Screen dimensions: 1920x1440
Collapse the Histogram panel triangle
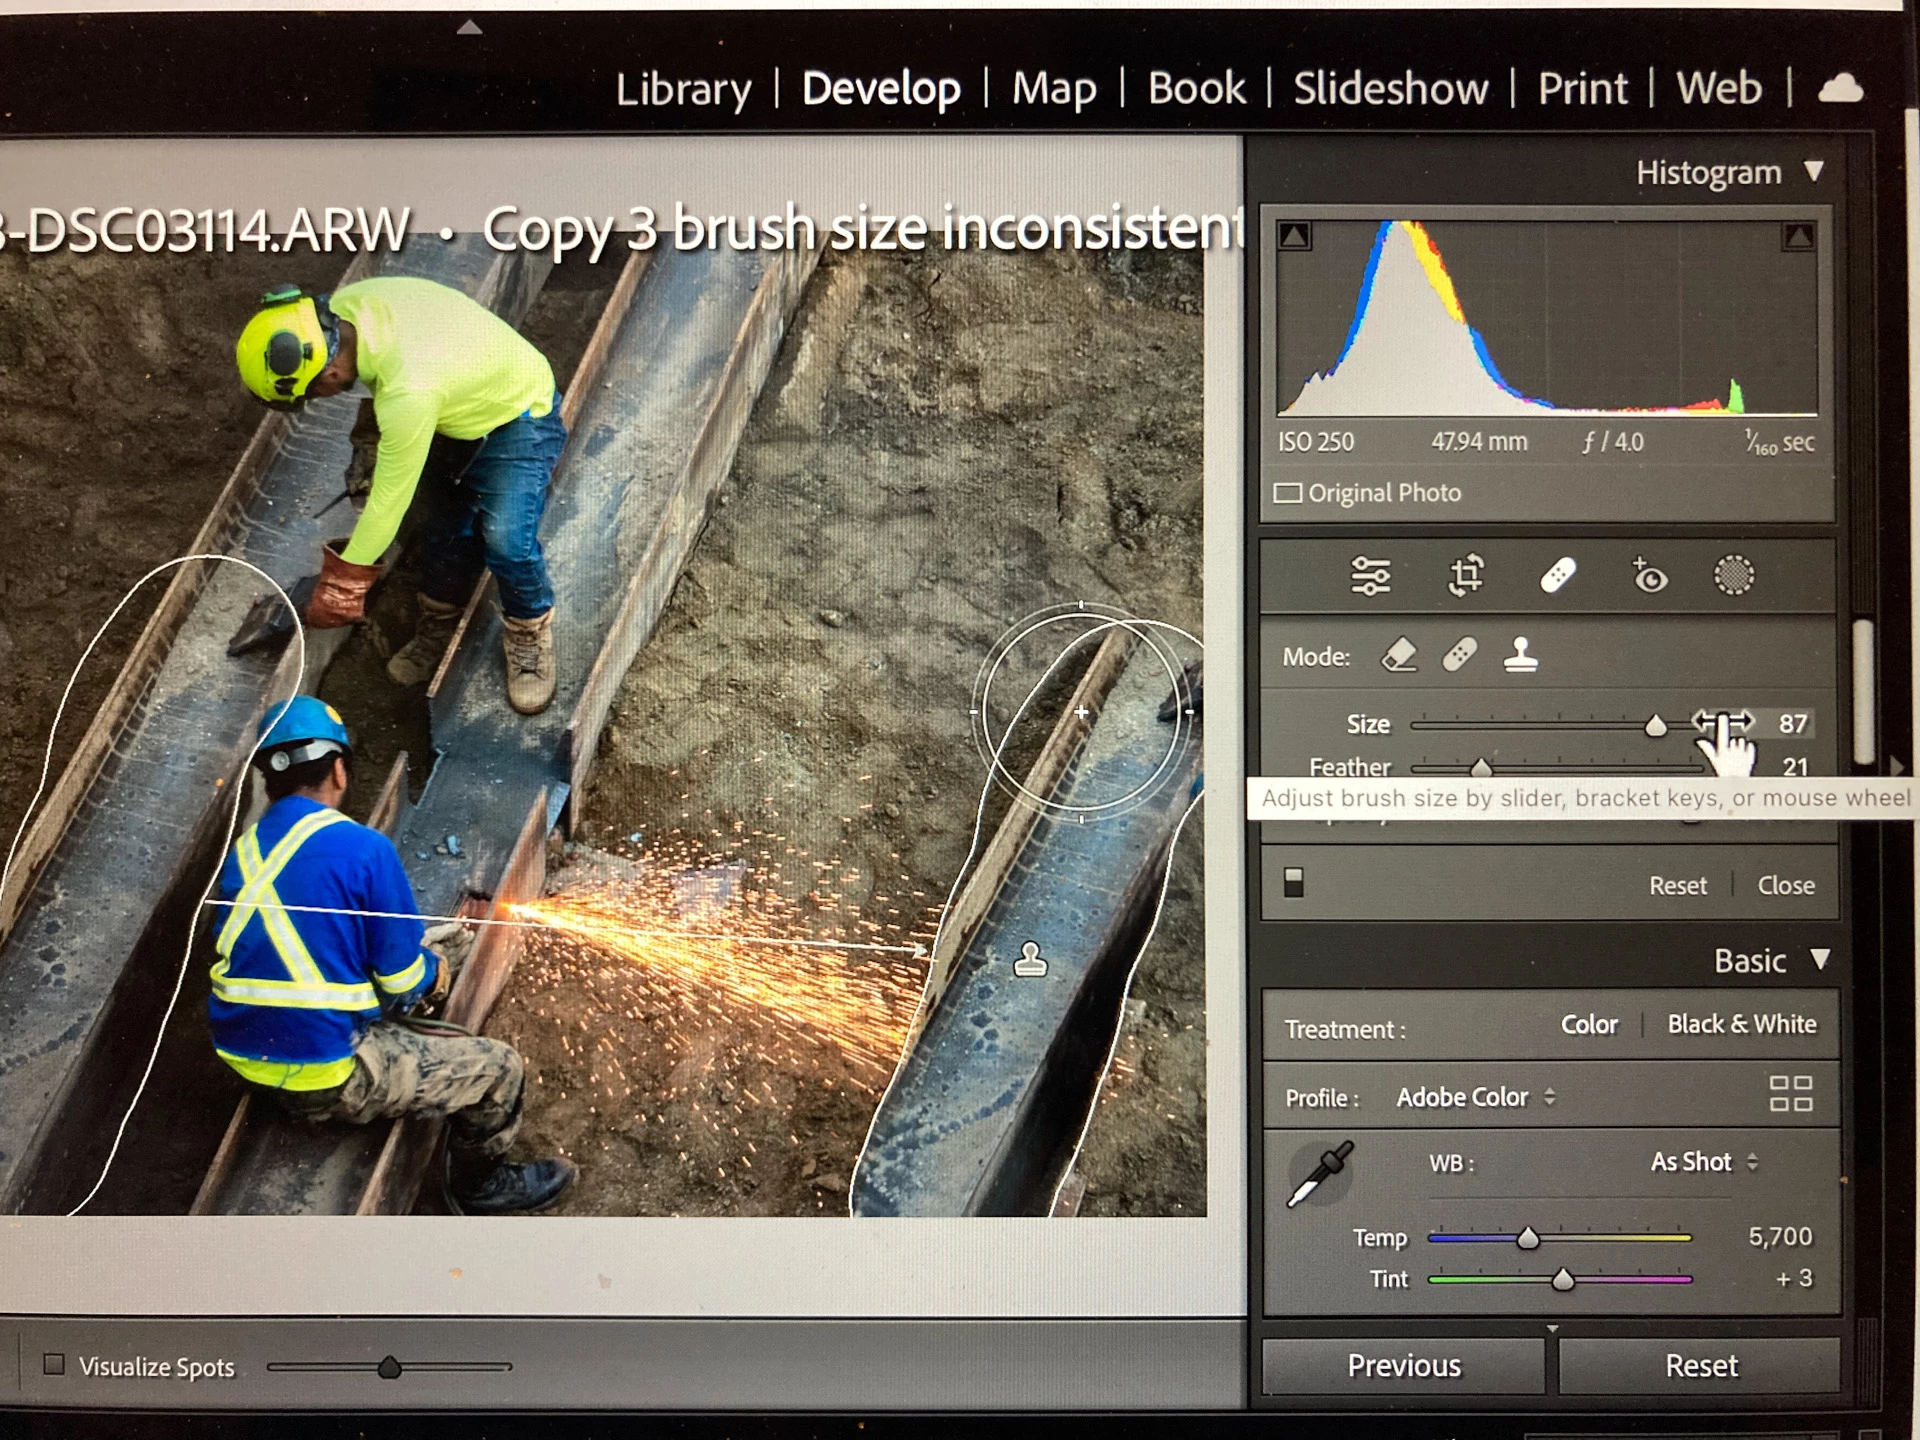point(1814,172)
